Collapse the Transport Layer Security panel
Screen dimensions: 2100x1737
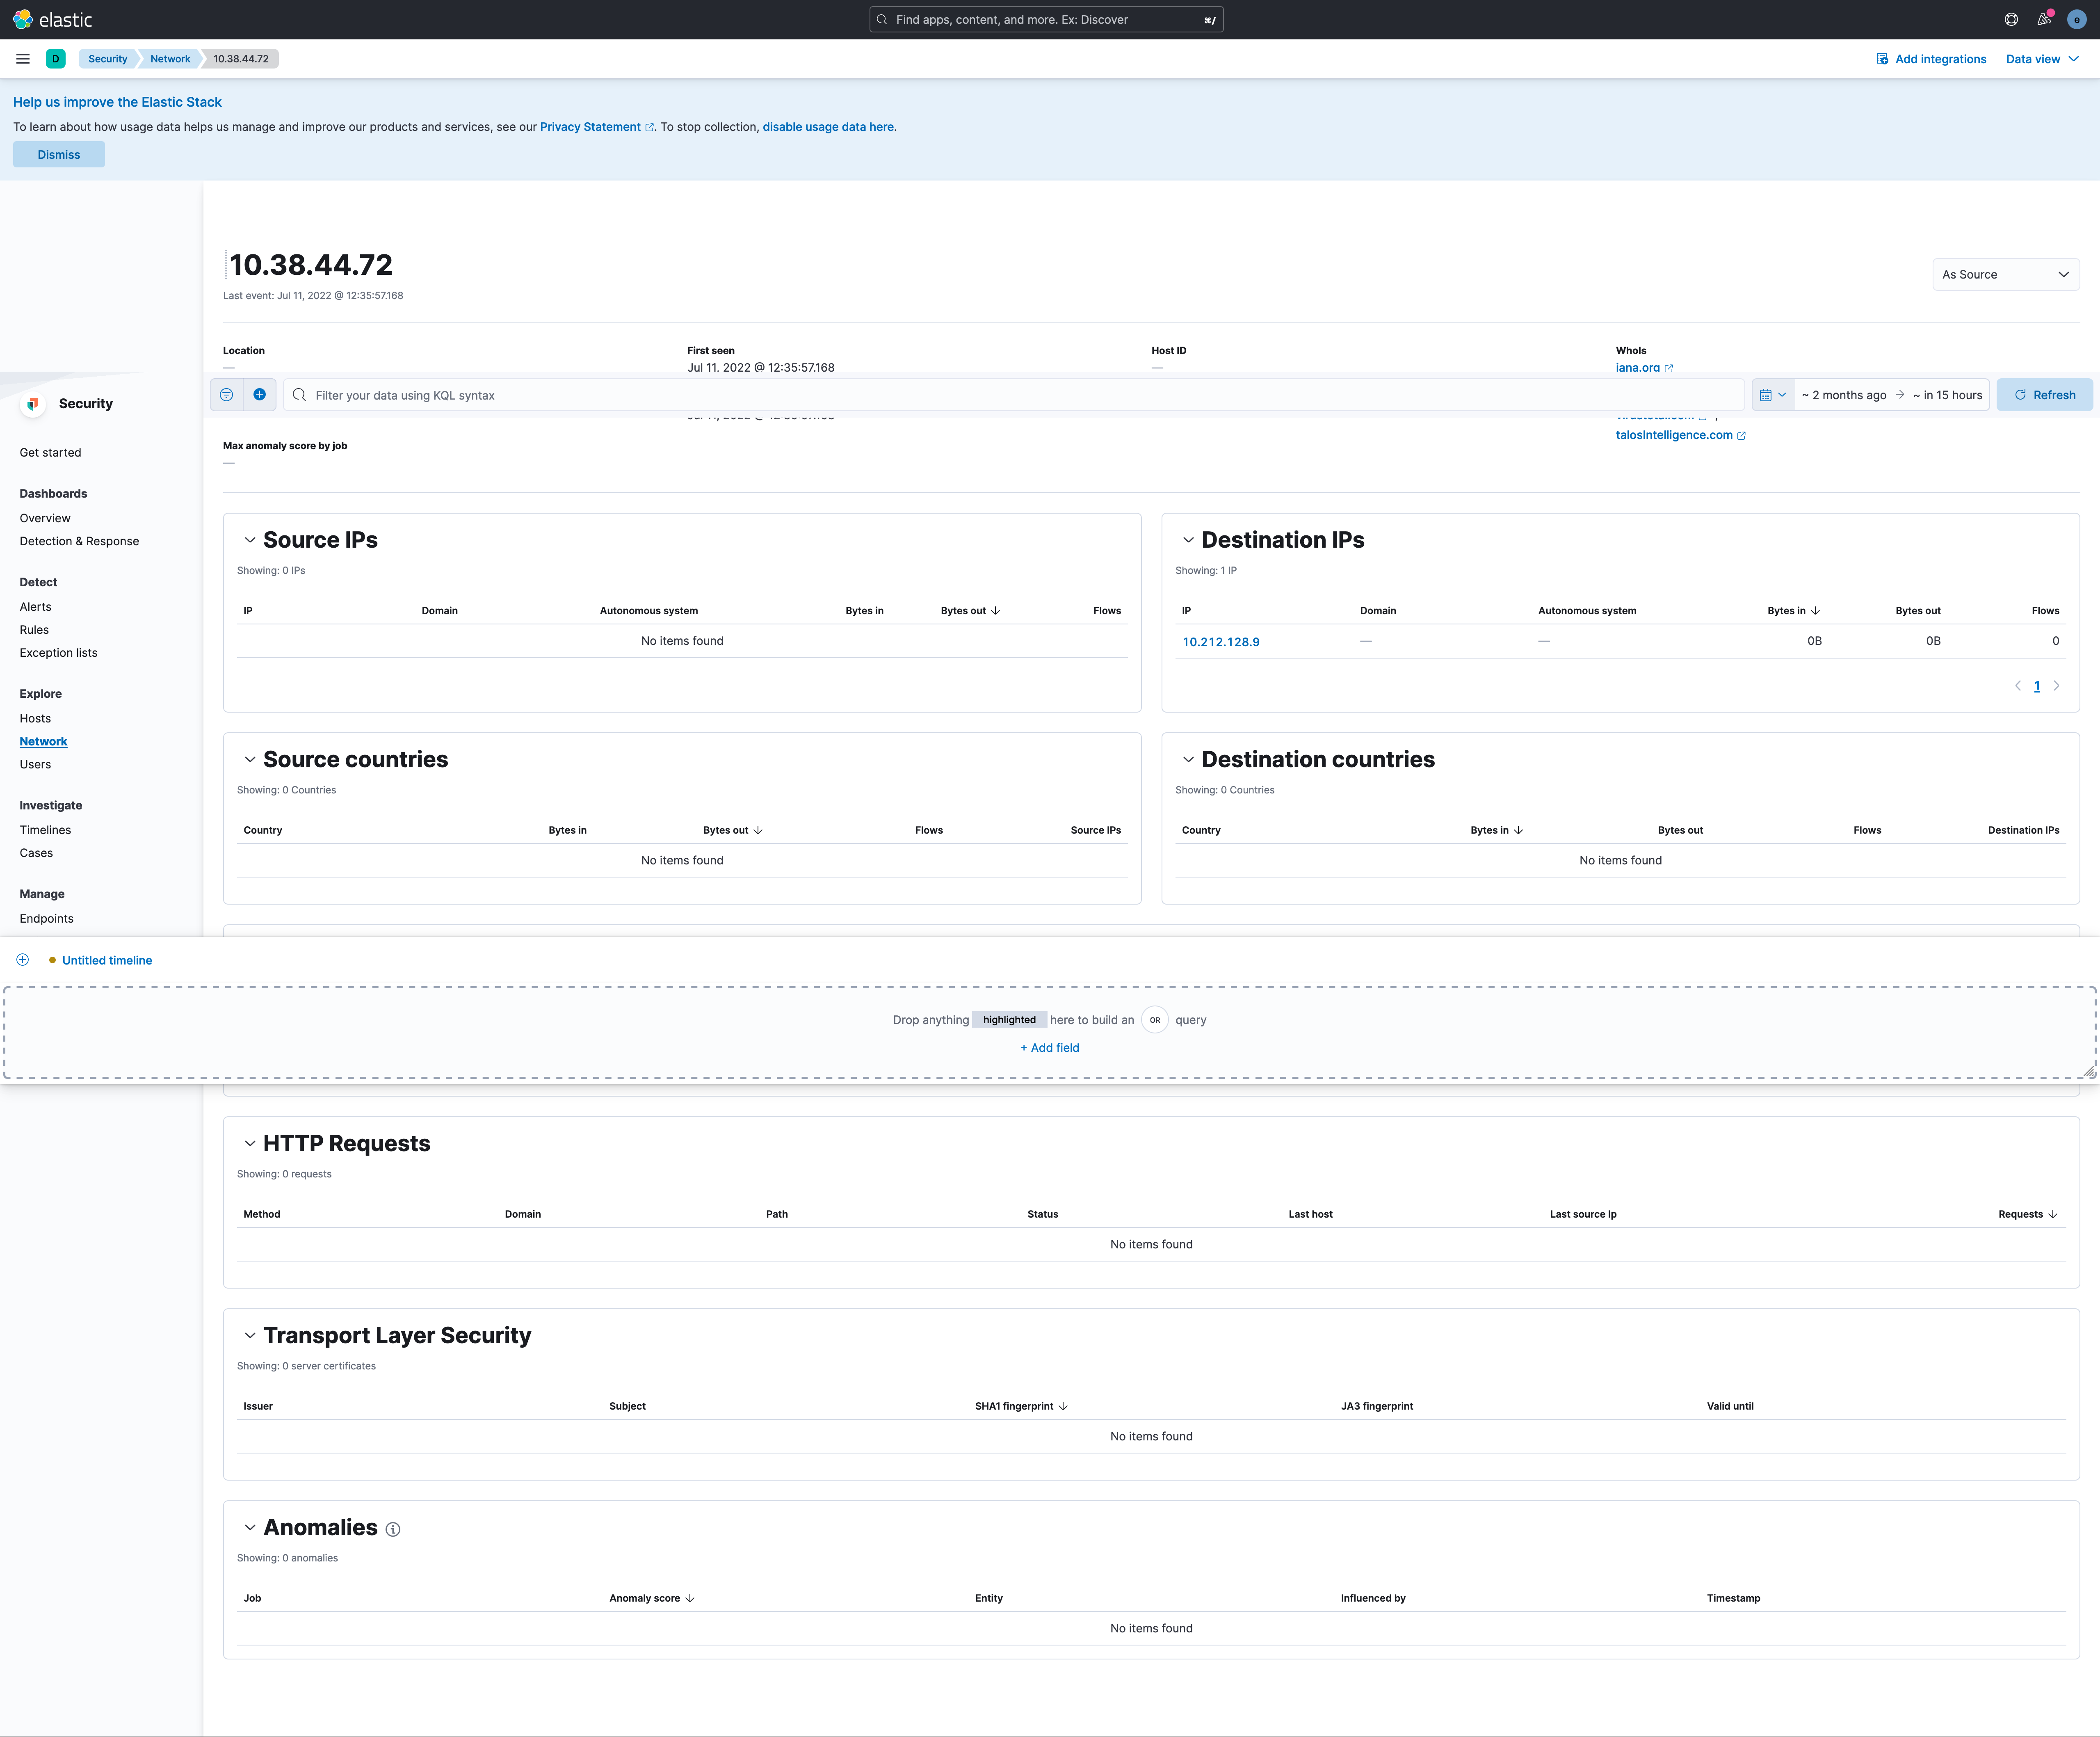[250, 1336]
